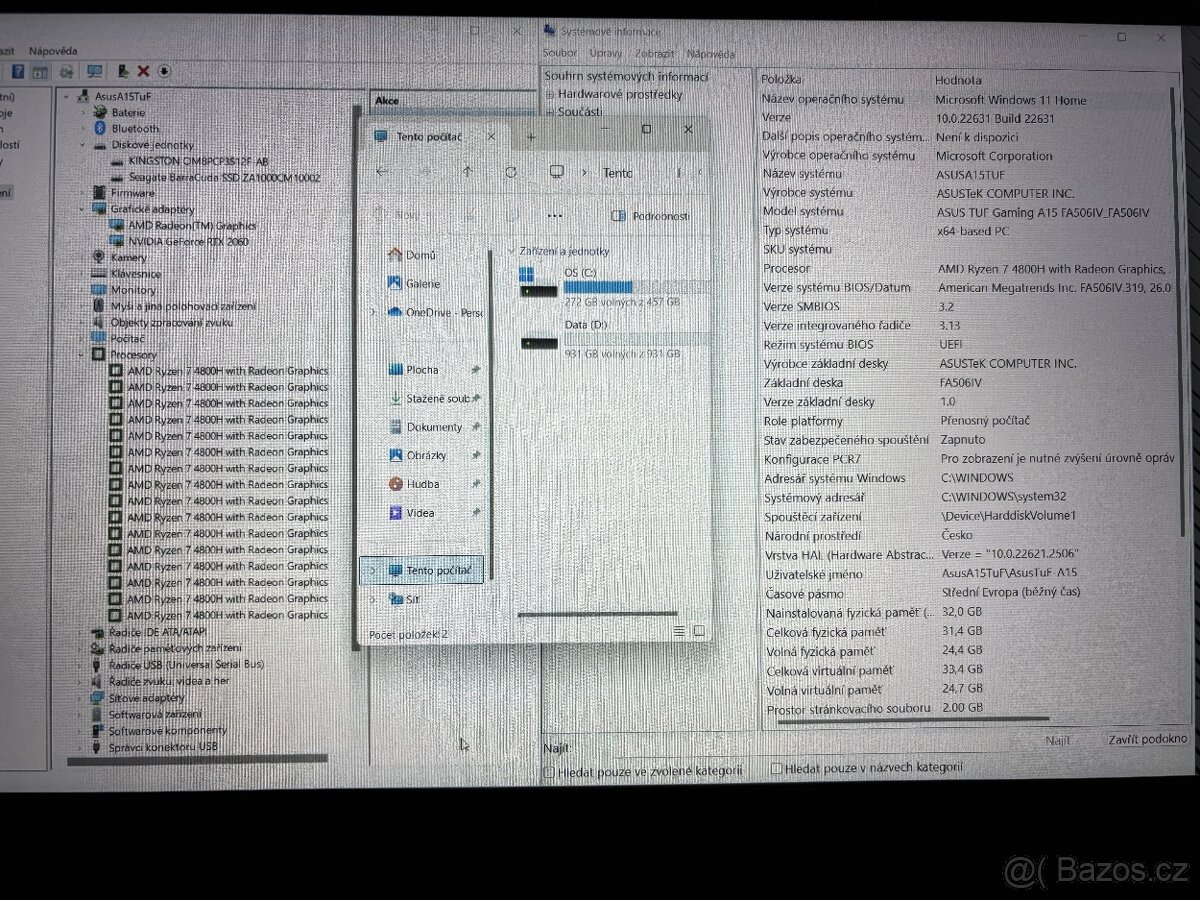
Task: Open Videa icon in Explorer sidebar
Action: pyautogui.click(x=395, y=513)
